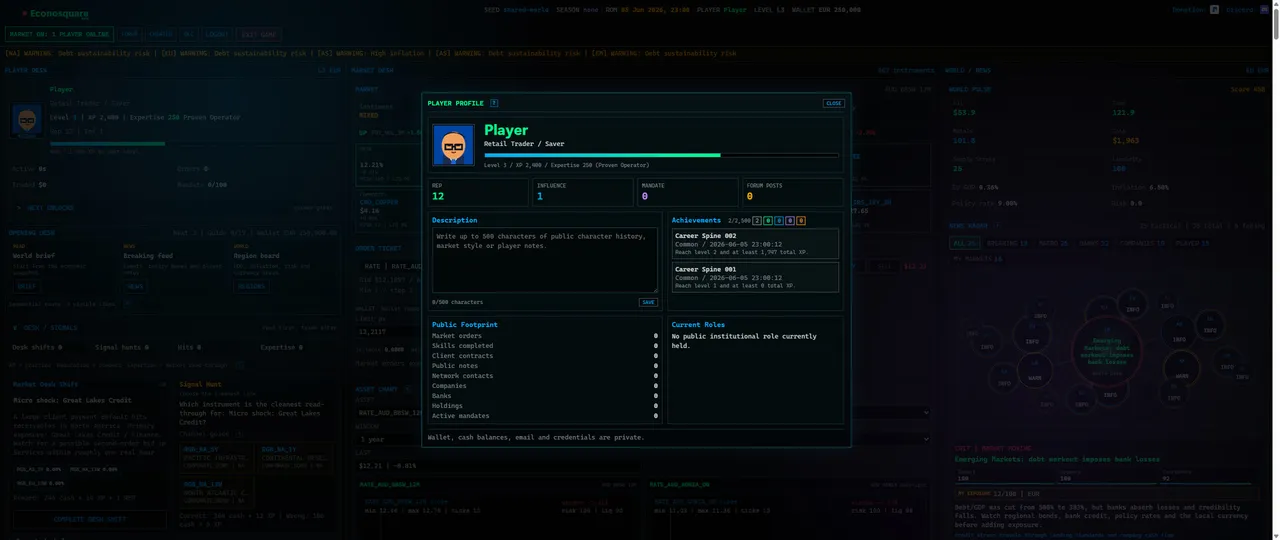The image size is (1280, 540).
Task: Click the Gold $1,963 value in World Pulse
Action: (1126, 141)
